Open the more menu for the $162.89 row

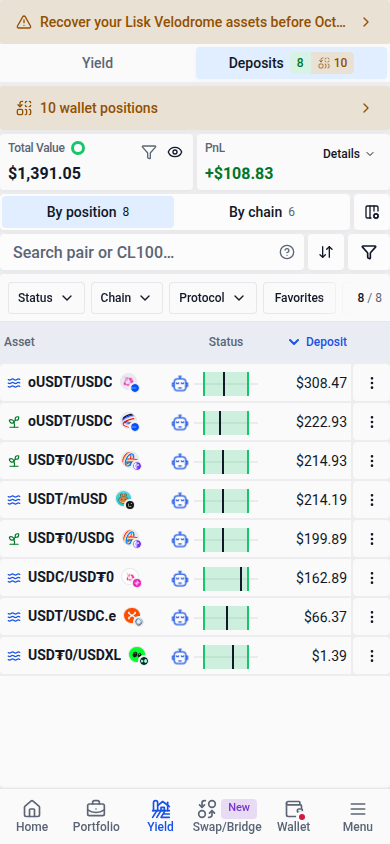click(371, 578)
